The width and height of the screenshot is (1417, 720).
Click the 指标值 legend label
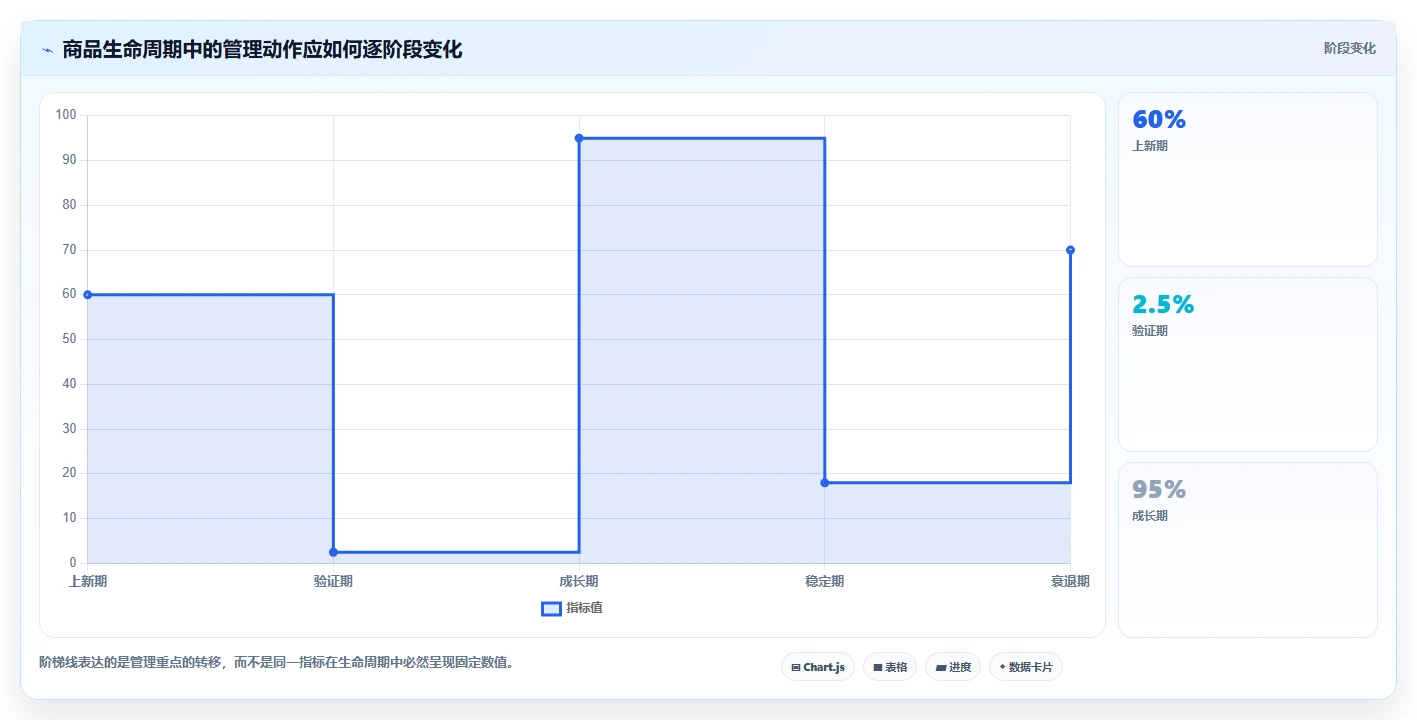click(x=584, y=608)
